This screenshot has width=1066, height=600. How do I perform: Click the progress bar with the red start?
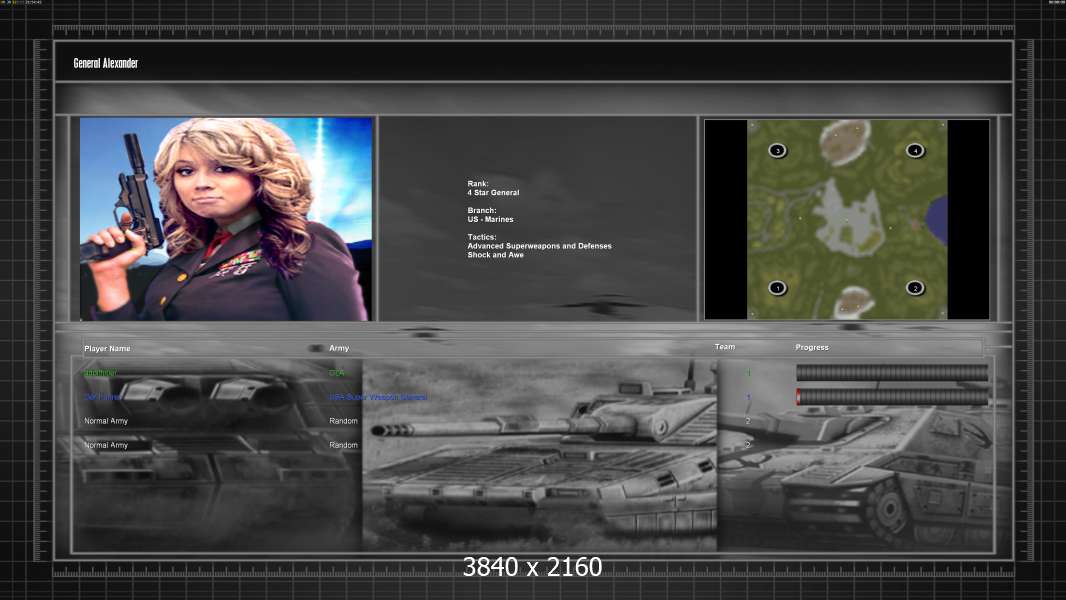tap(892, 397)
